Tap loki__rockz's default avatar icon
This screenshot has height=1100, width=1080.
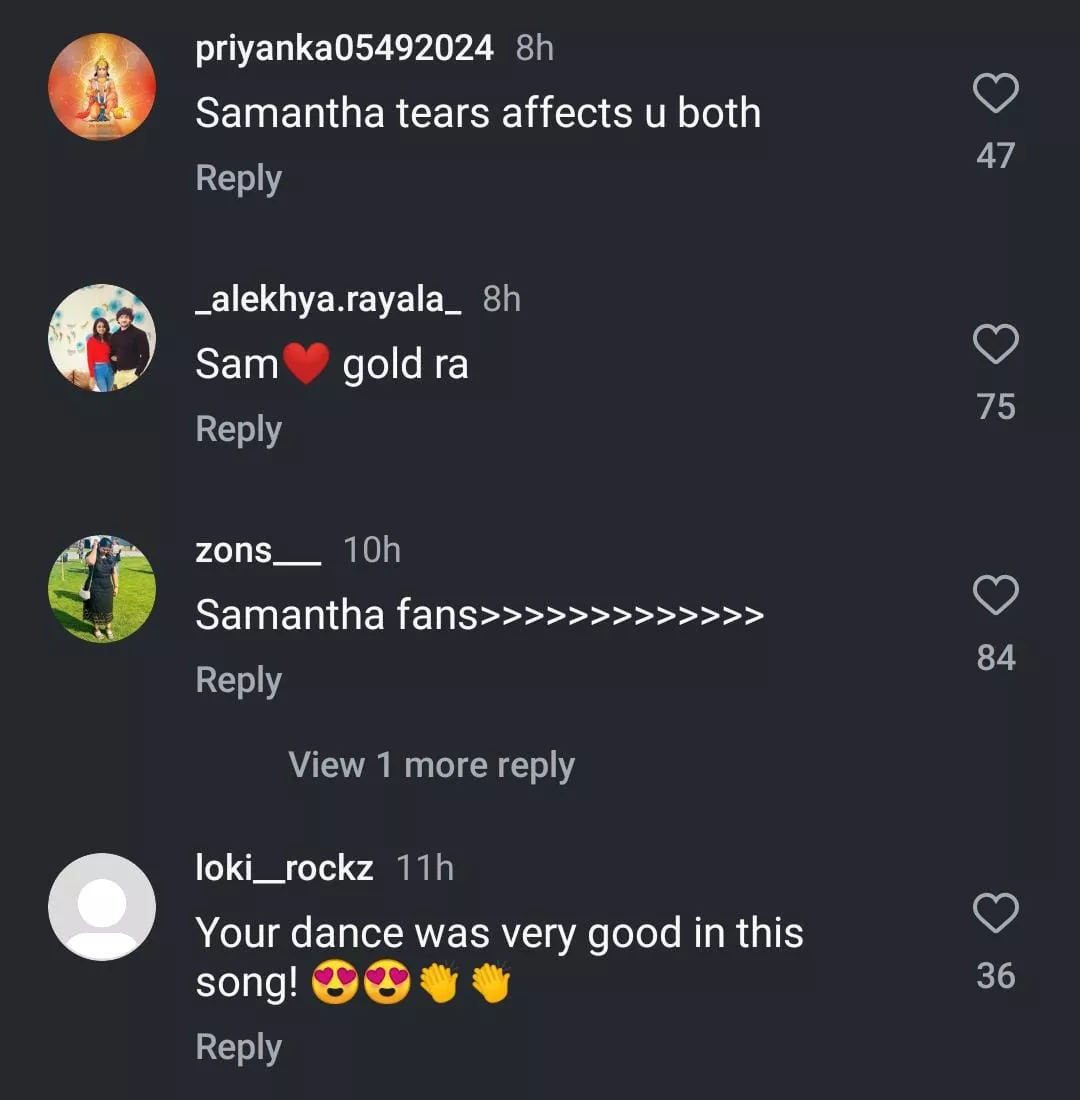point(102,907)
